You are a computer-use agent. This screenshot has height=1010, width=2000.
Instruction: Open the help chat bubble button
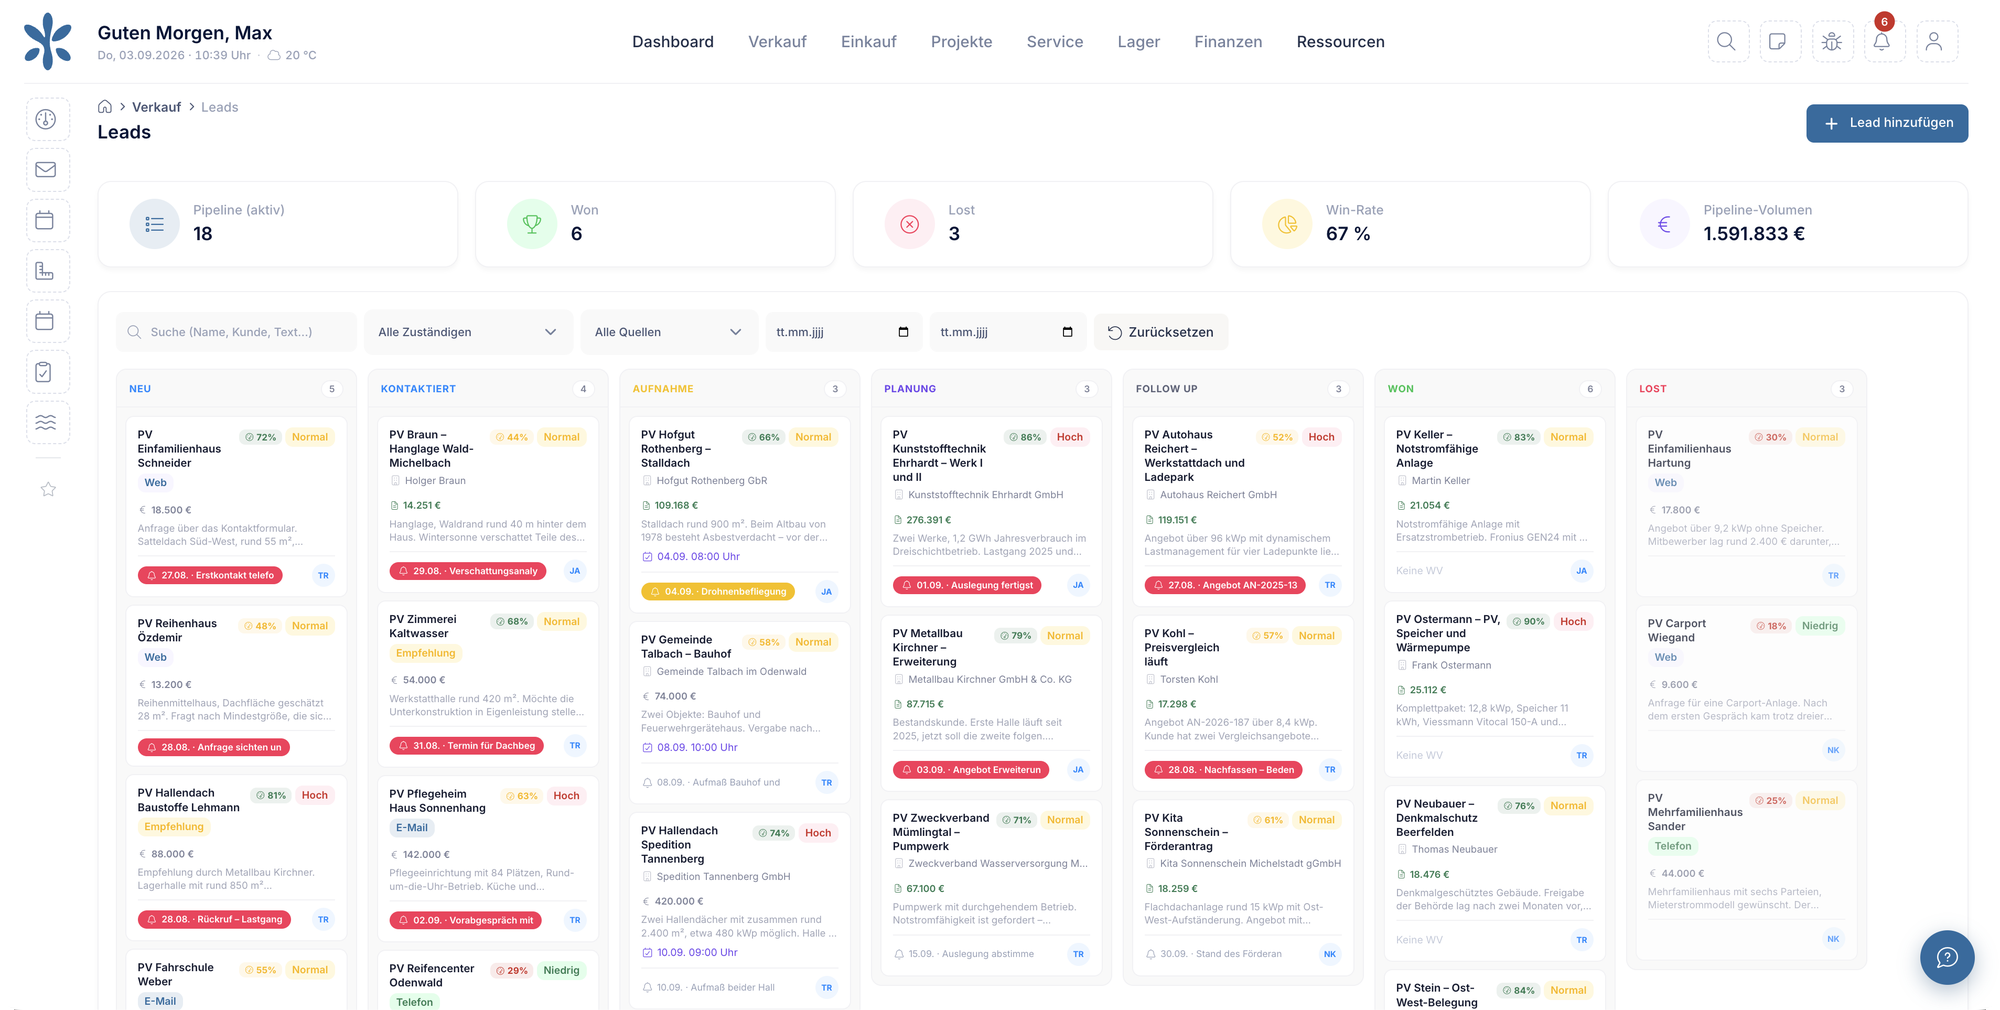1946,957
